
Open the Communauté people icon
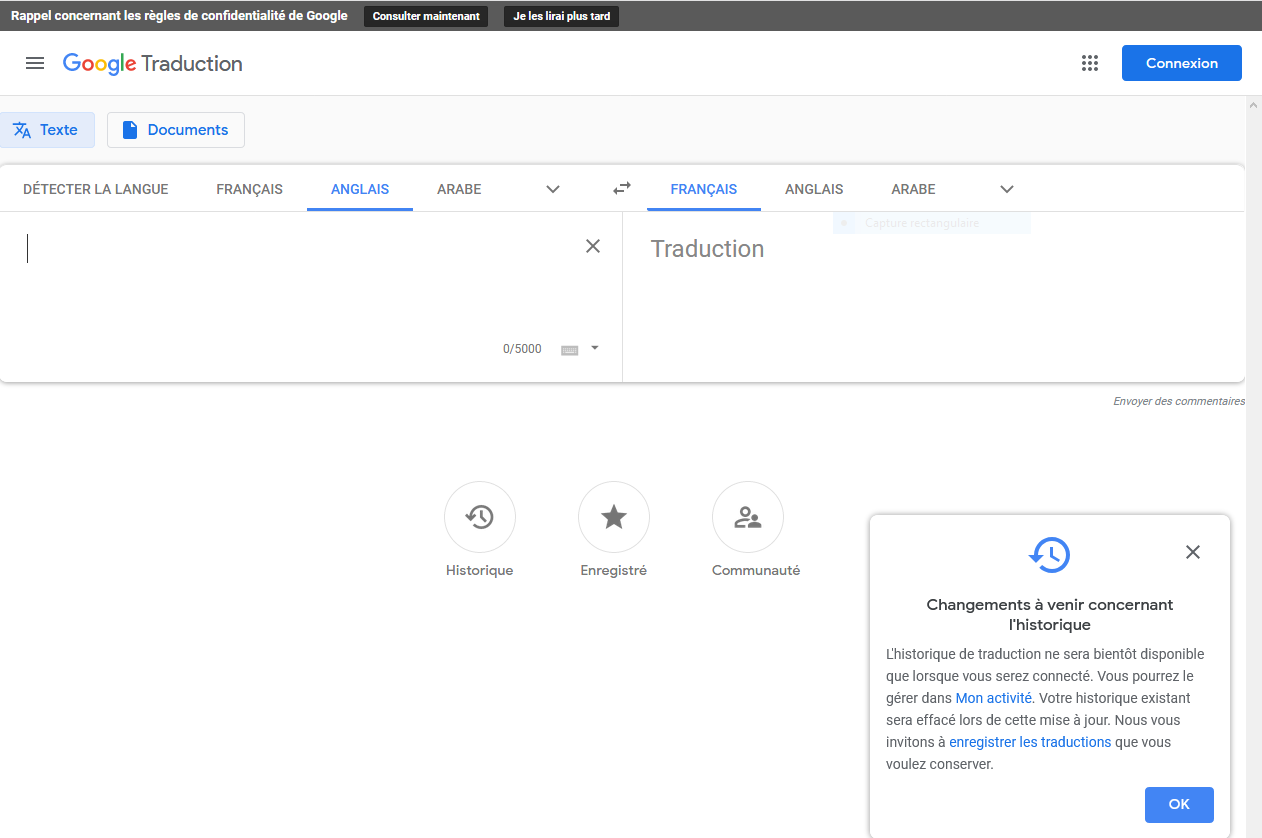748,517
